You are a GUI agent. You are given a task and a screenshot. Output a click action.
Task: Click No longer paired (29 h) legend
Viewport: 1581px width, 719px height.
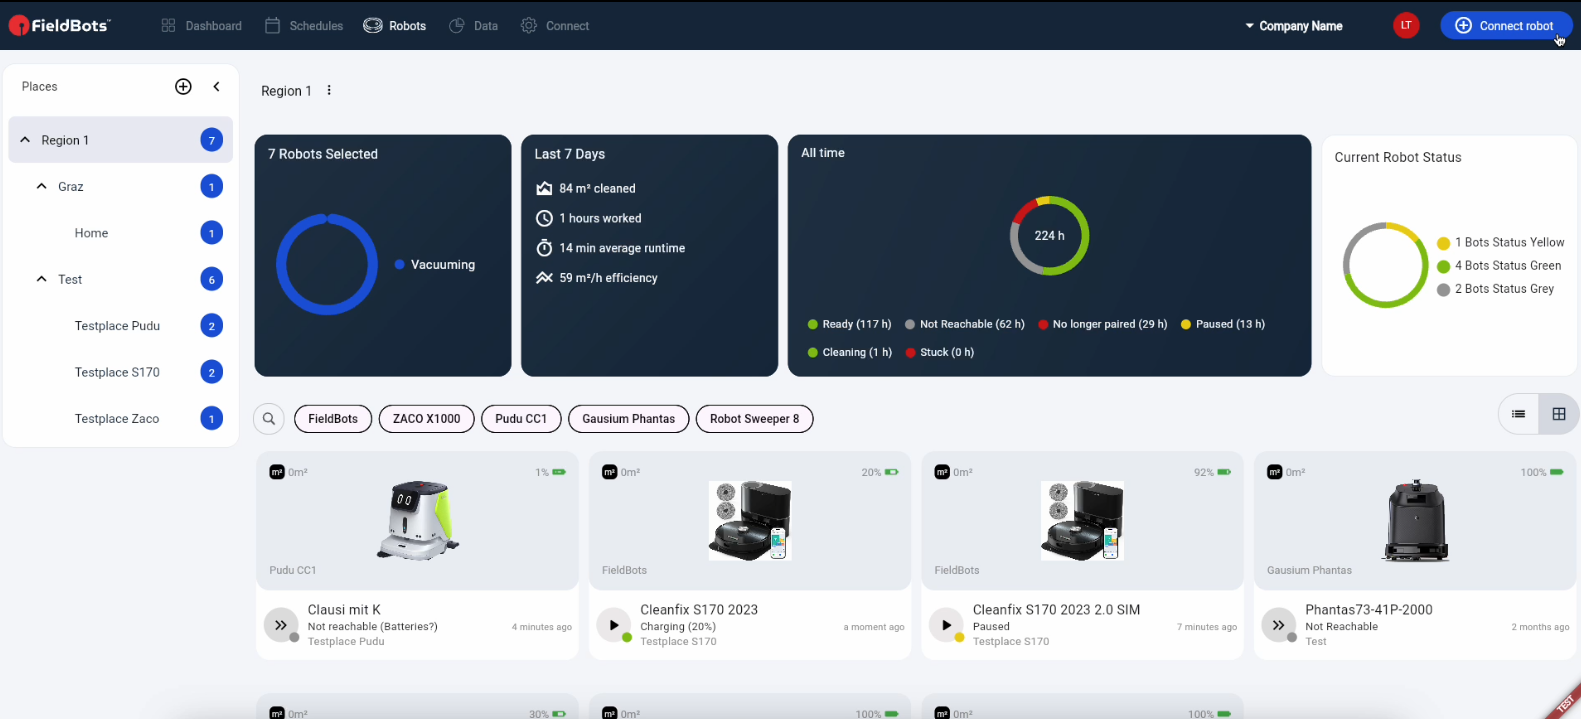point(1102,324)
